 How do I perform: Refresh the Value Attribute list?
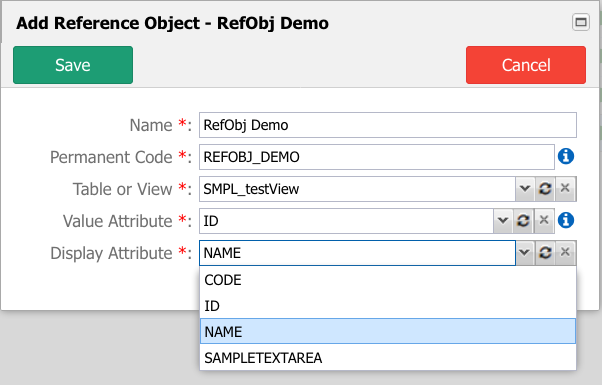tap(523, 221)
